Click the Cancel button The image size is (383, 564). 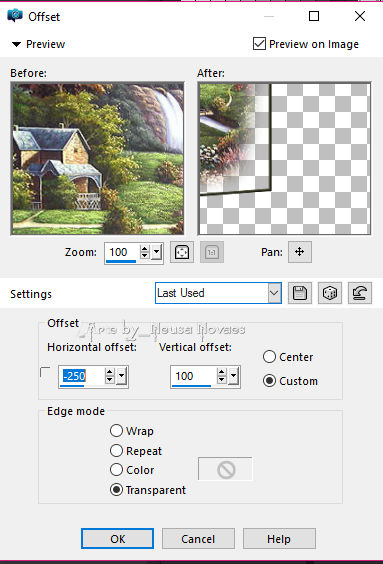pyautogui.click(x=198, y=538)
